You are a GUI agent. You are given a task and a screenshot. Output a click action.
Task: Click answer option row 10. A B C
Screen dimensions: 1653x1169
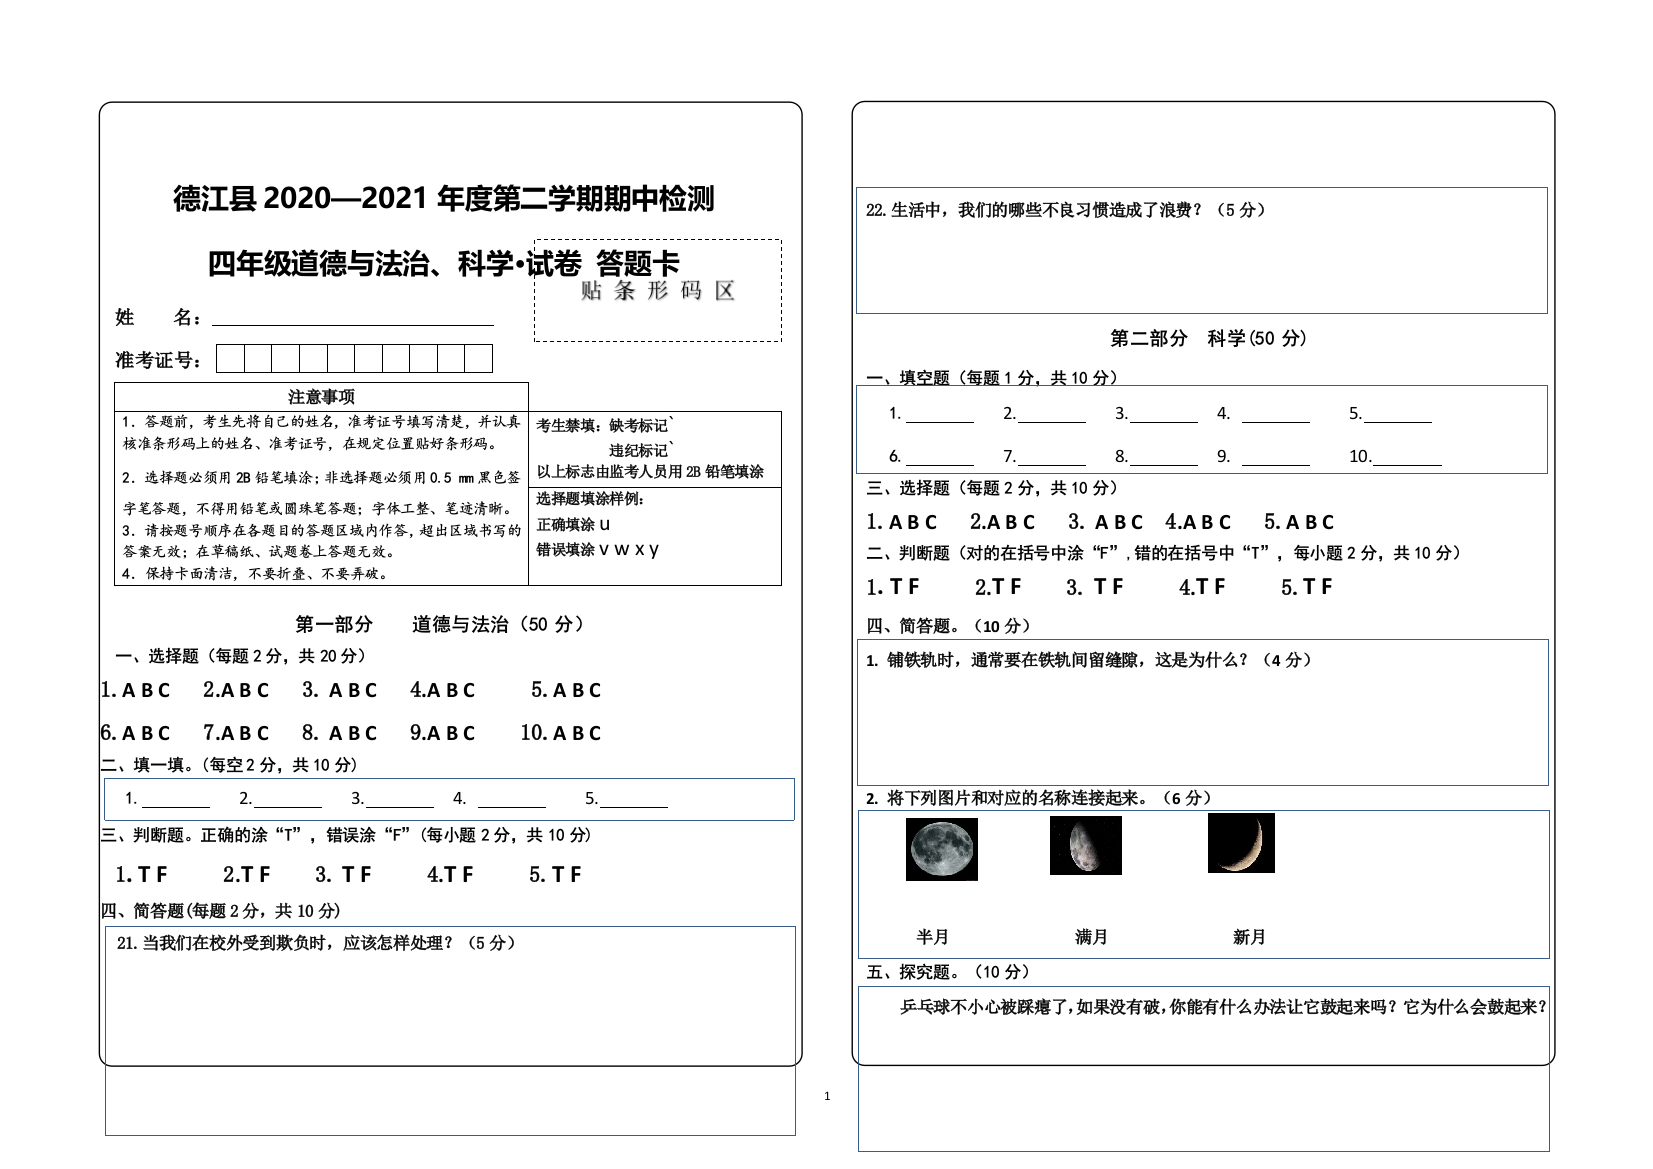(561, 733)
